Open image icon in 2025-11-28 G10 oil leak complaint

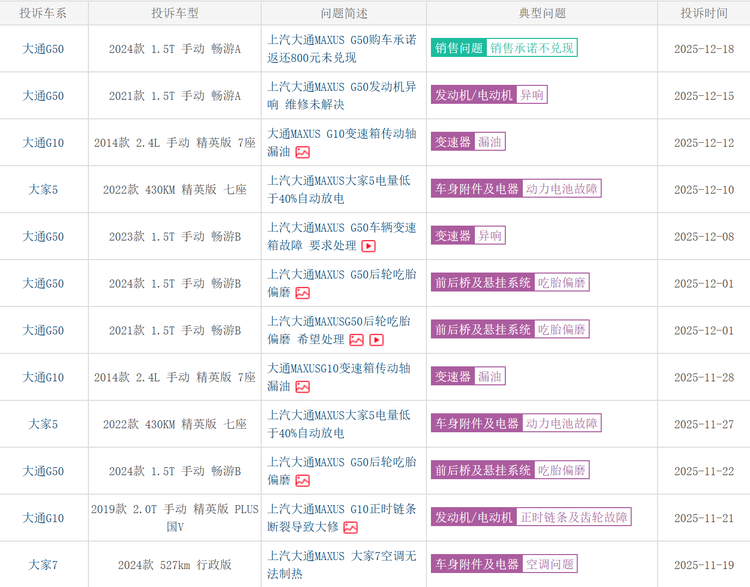(302, 387)
